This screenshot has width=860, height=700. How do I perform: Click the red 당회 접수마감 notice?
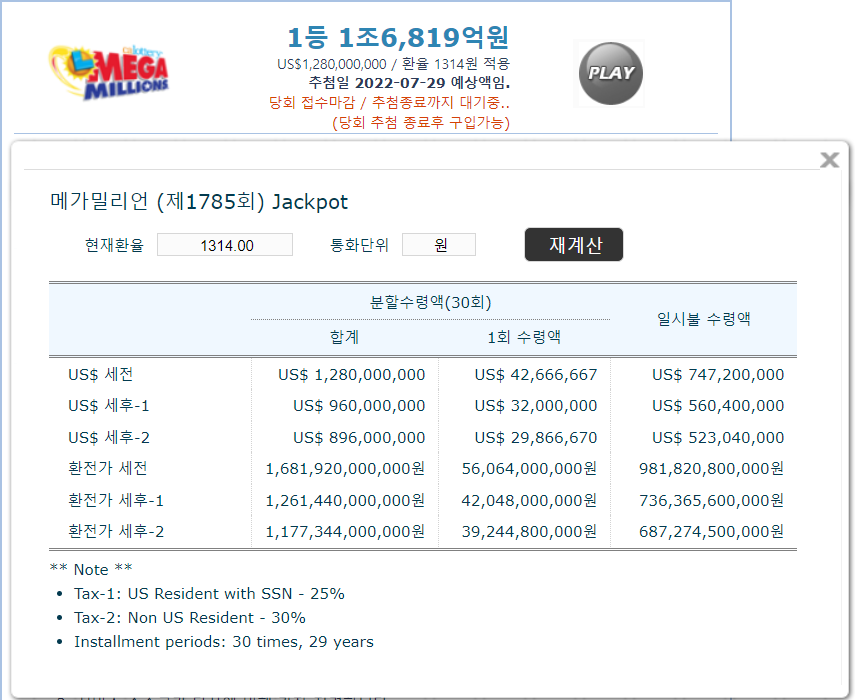click(389, 103)
